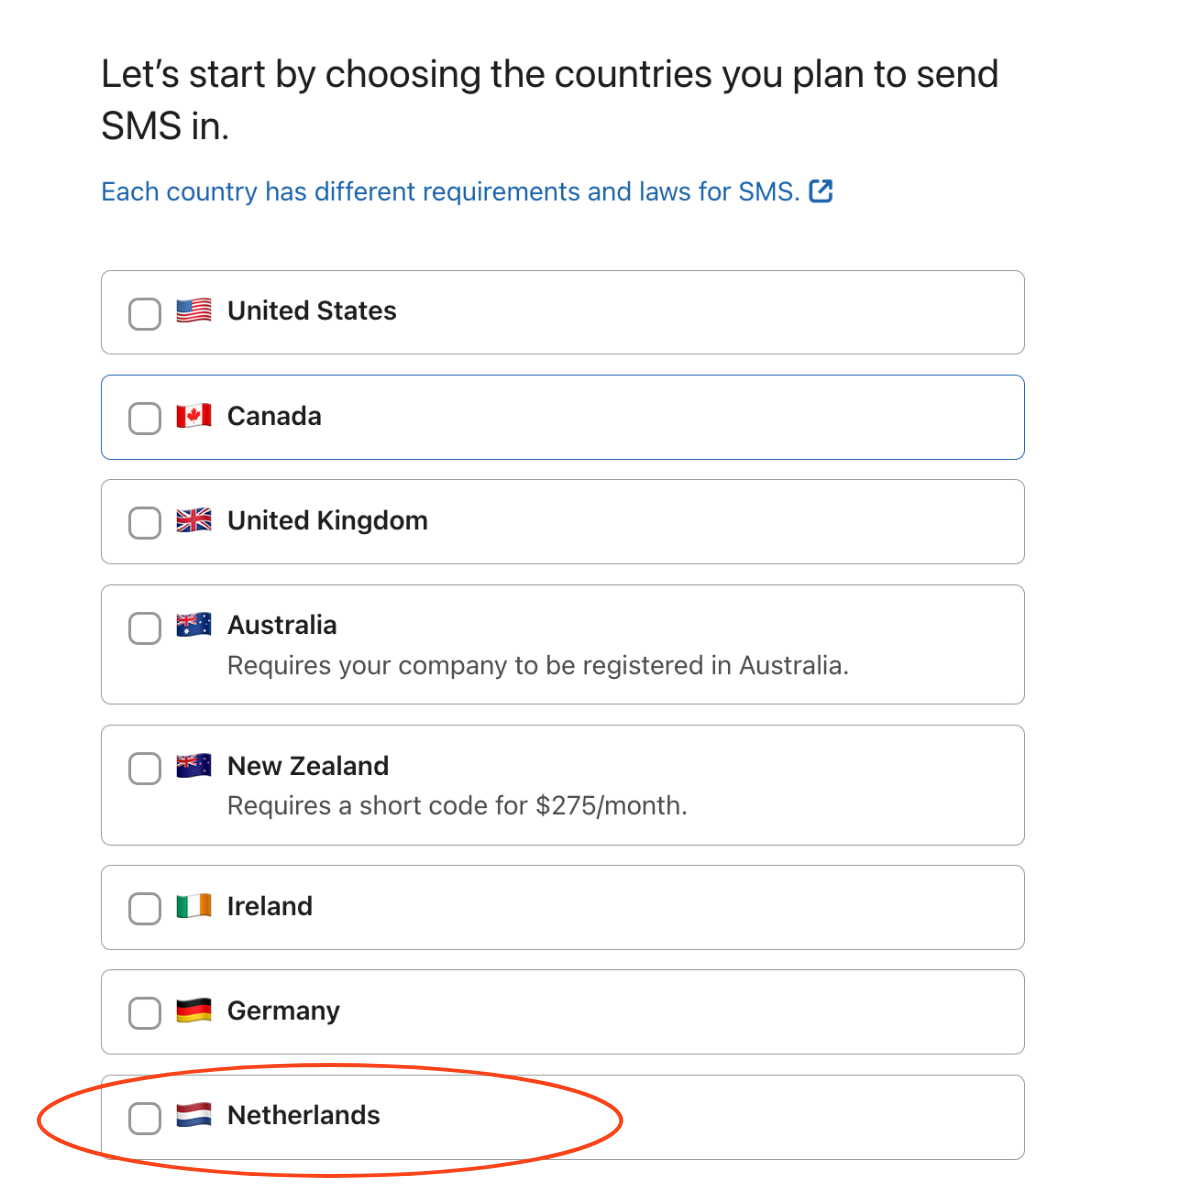
Task: Tick the United Kingdom checkbox
Action: tap(145, 523)
